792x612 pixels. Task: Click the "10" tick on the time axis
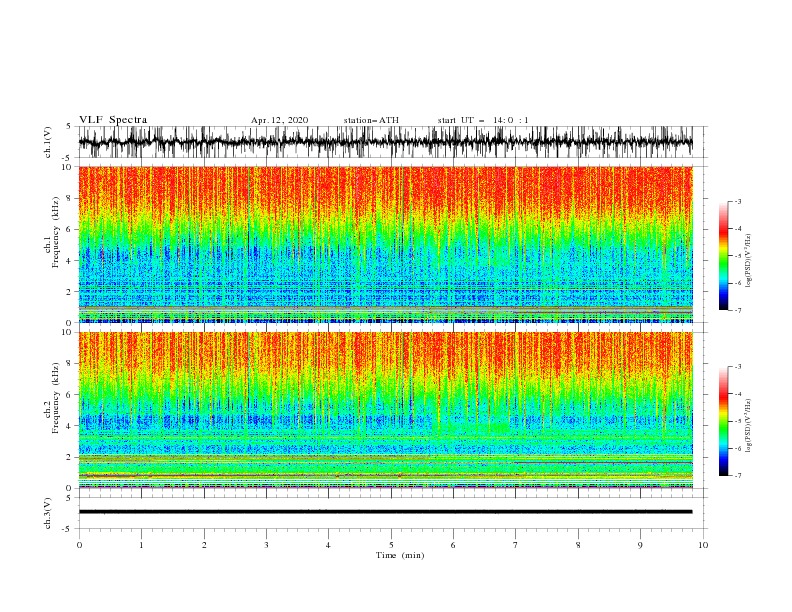(703, 545)
